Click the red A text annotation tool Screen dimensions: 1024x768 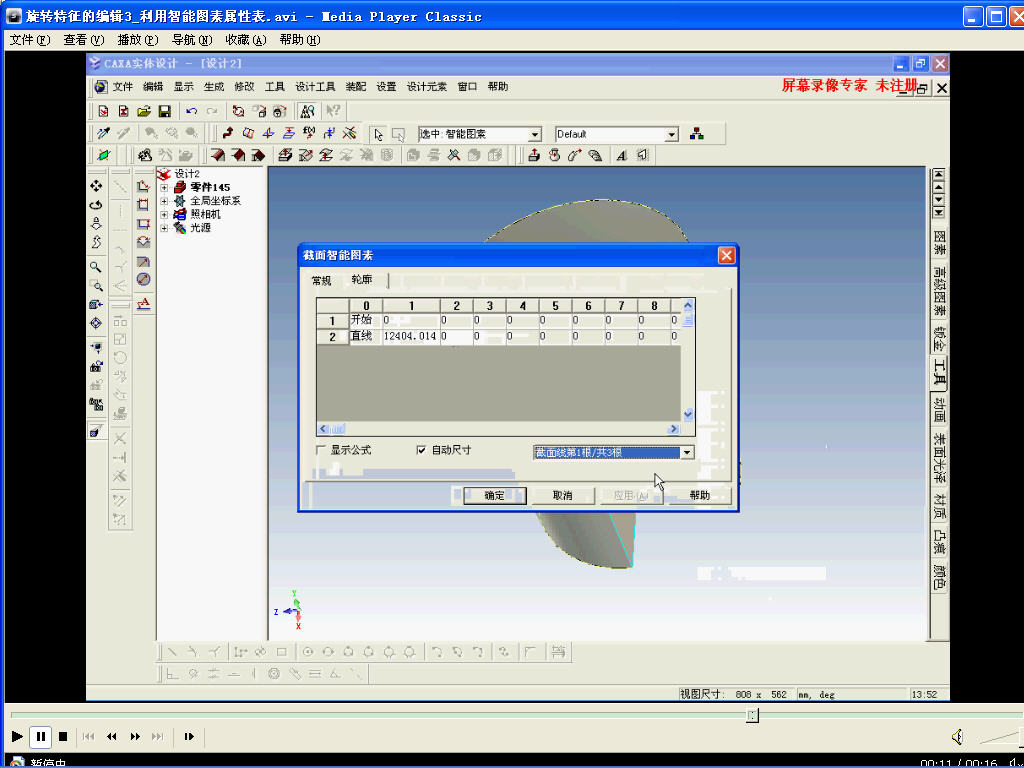144,303
